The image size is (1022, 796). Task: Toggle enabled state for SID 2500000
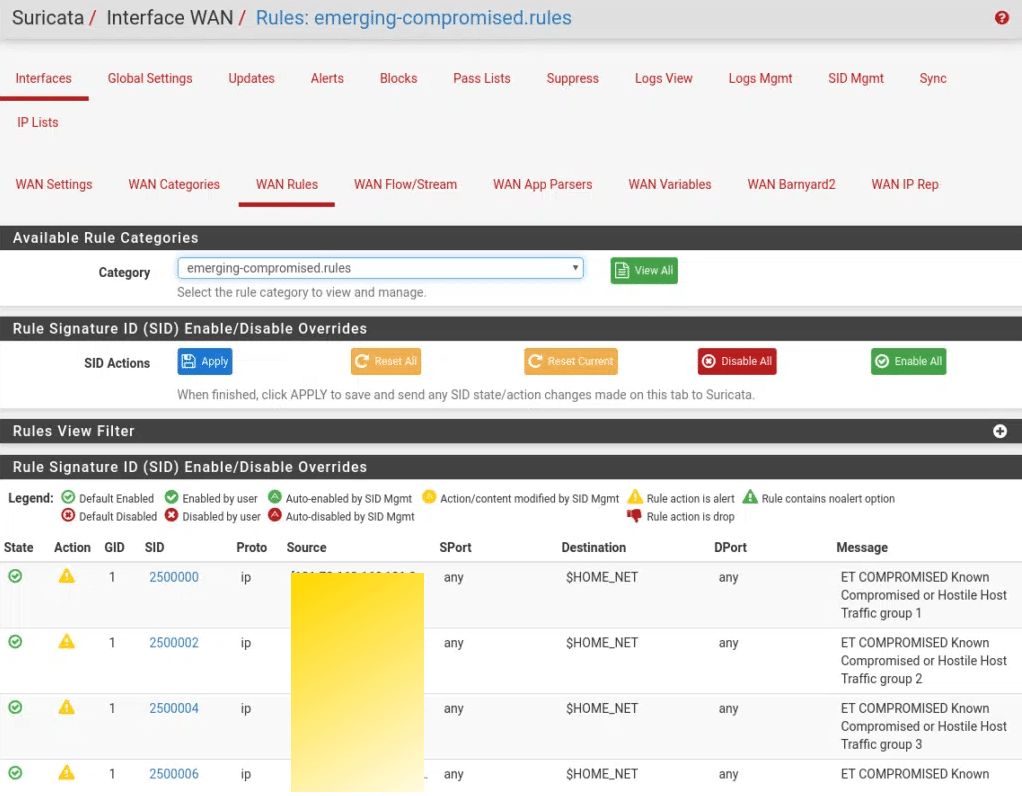coord(15,576)
